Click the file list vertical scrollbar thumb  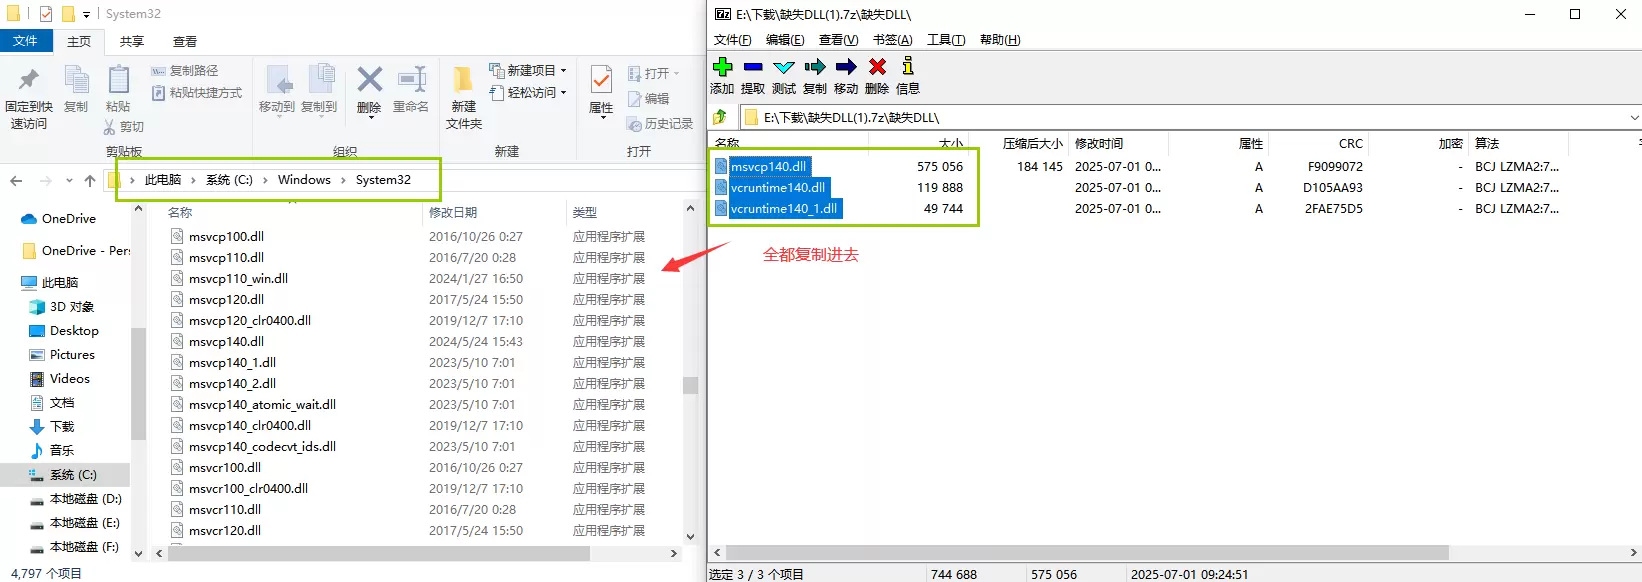pos(690,385)
